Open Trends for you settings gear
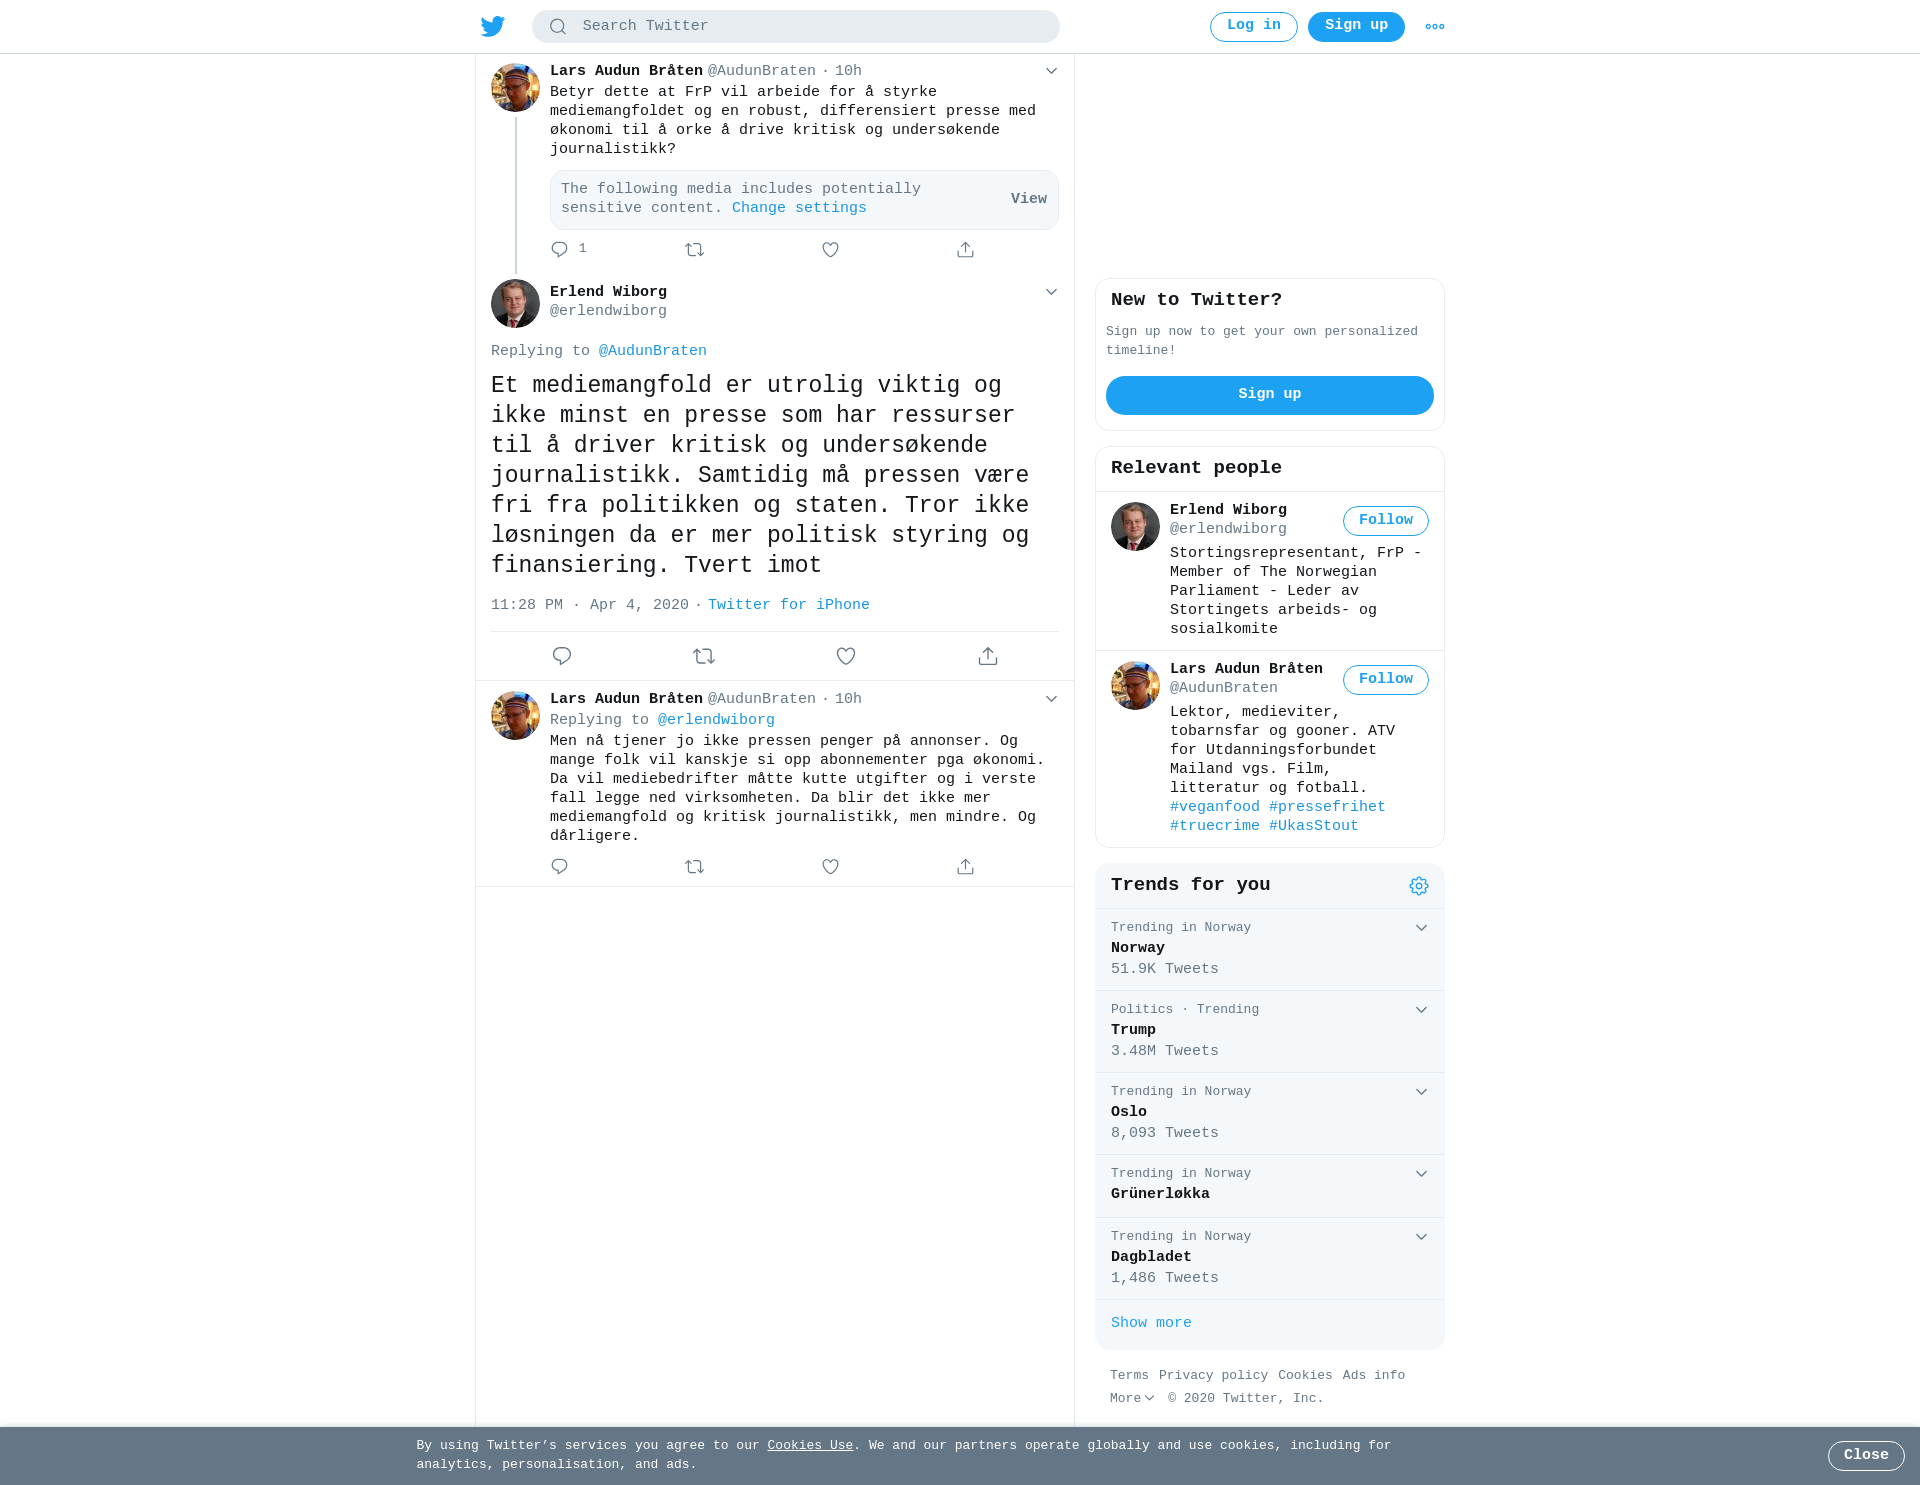Image resolution: width=1920 pixels, height=1485 pixels. coord(1419,886)
